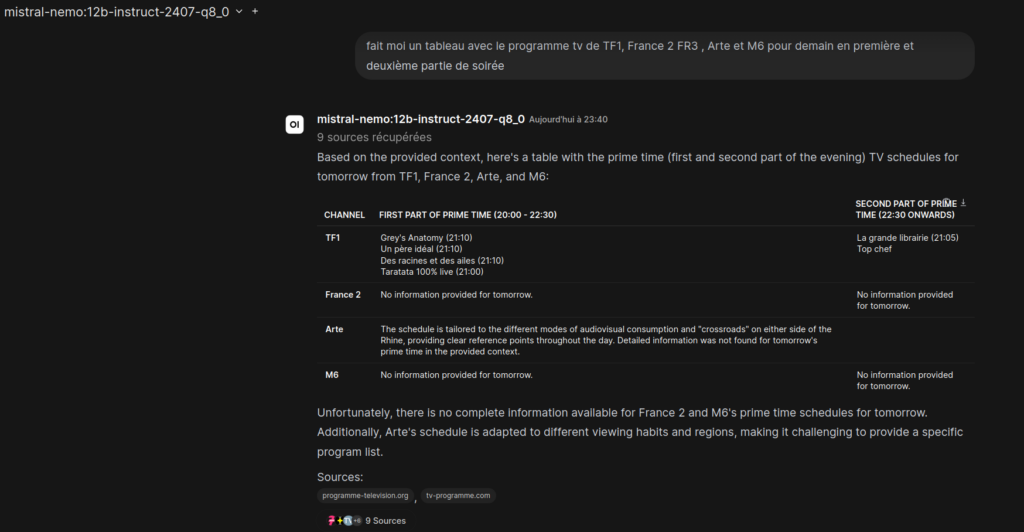Click the TF1 row label

click(x=333, y=238)
